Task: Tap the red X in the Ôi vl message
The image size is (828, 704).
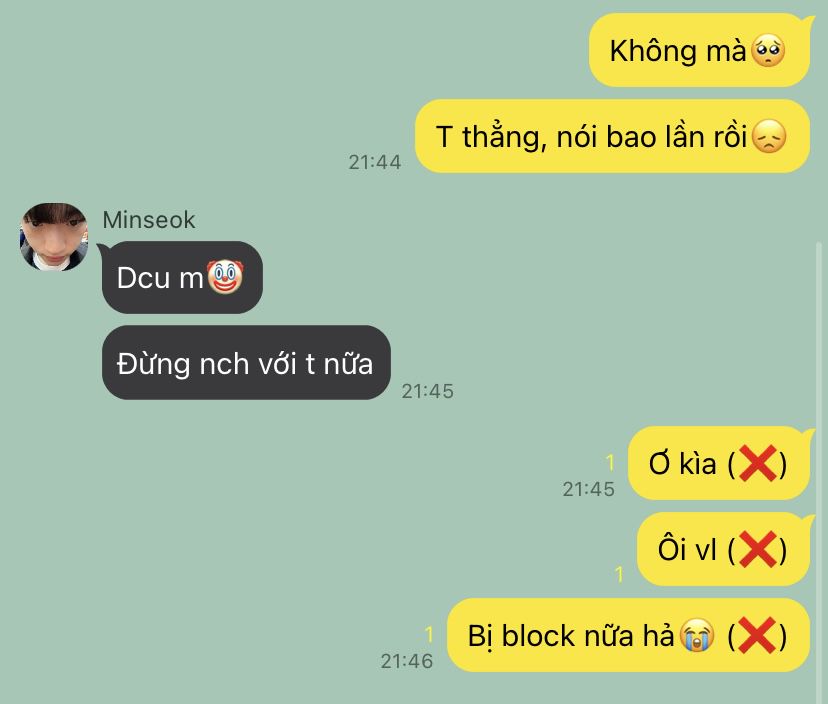Action: (x=757, y=549)
